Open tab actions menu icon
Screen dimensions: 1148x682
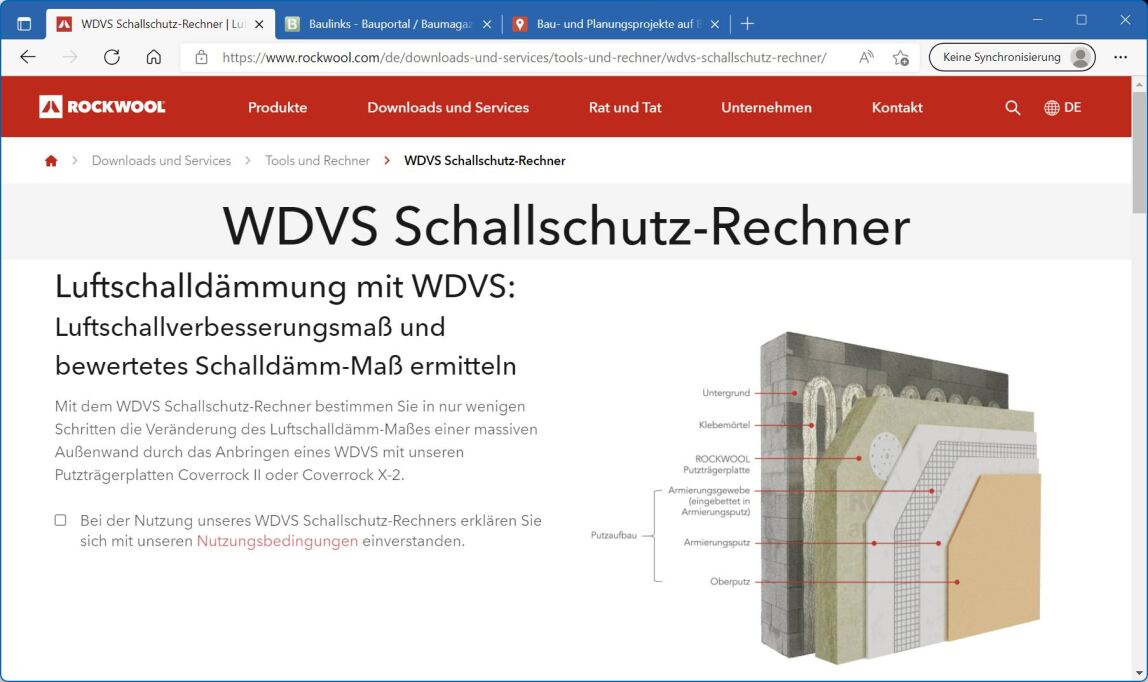coord(24,23)
